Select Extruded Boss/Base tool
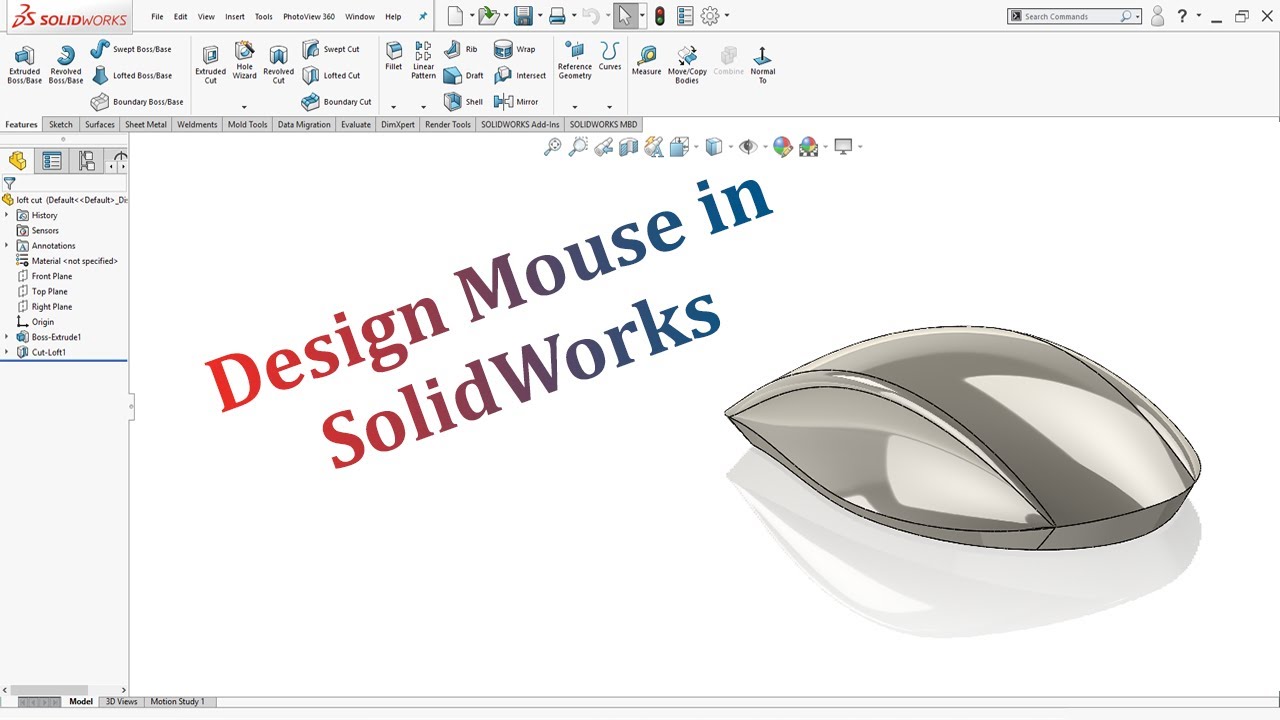 pyautogui.click(x=24, y=65)
